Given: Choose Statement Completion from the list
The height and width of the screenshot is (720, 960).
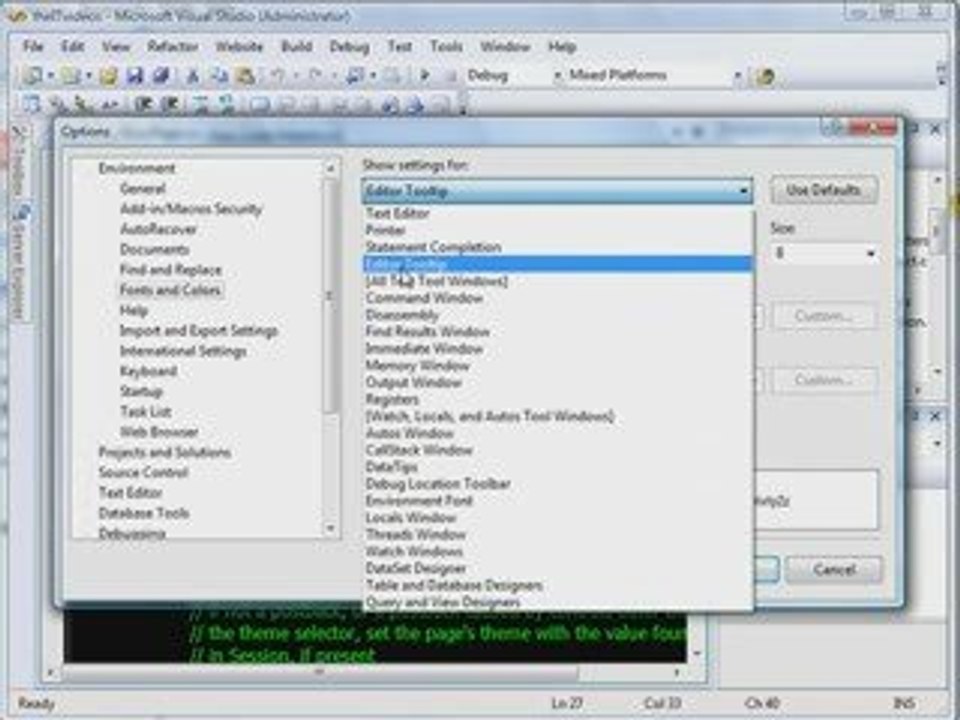Looking at the screenshot, I should 557,247.
